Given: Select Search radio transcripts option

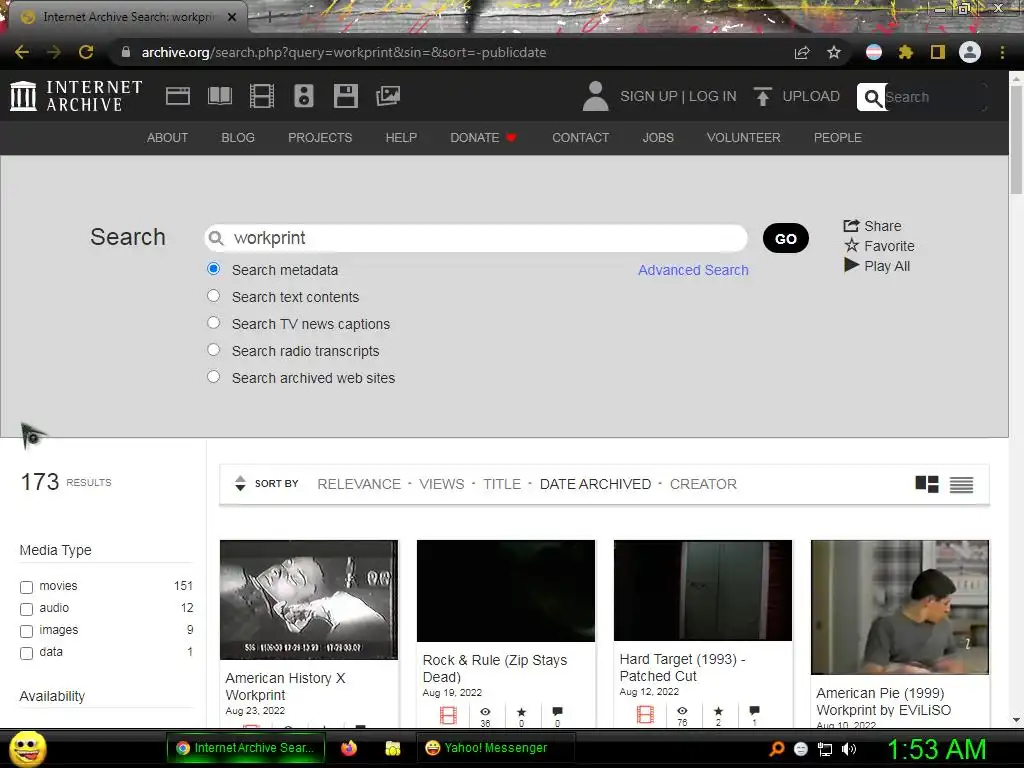Looking at the screenshot, I should click(214, 349).
